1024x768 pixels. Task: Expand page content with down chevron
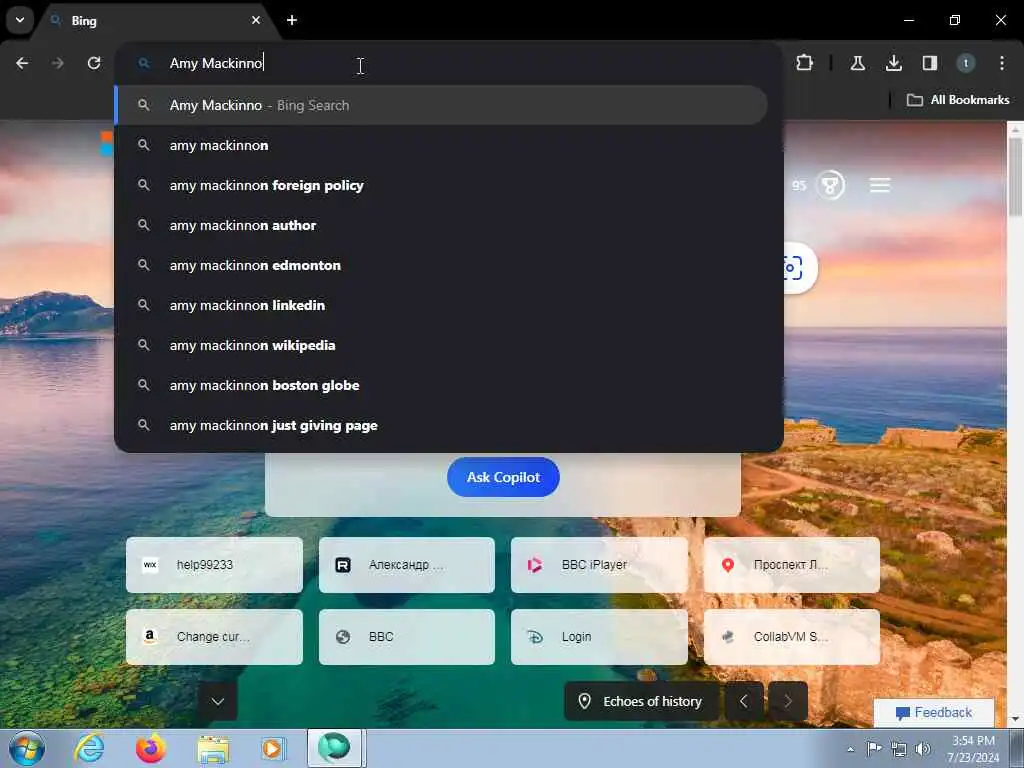tap(217, 701)
